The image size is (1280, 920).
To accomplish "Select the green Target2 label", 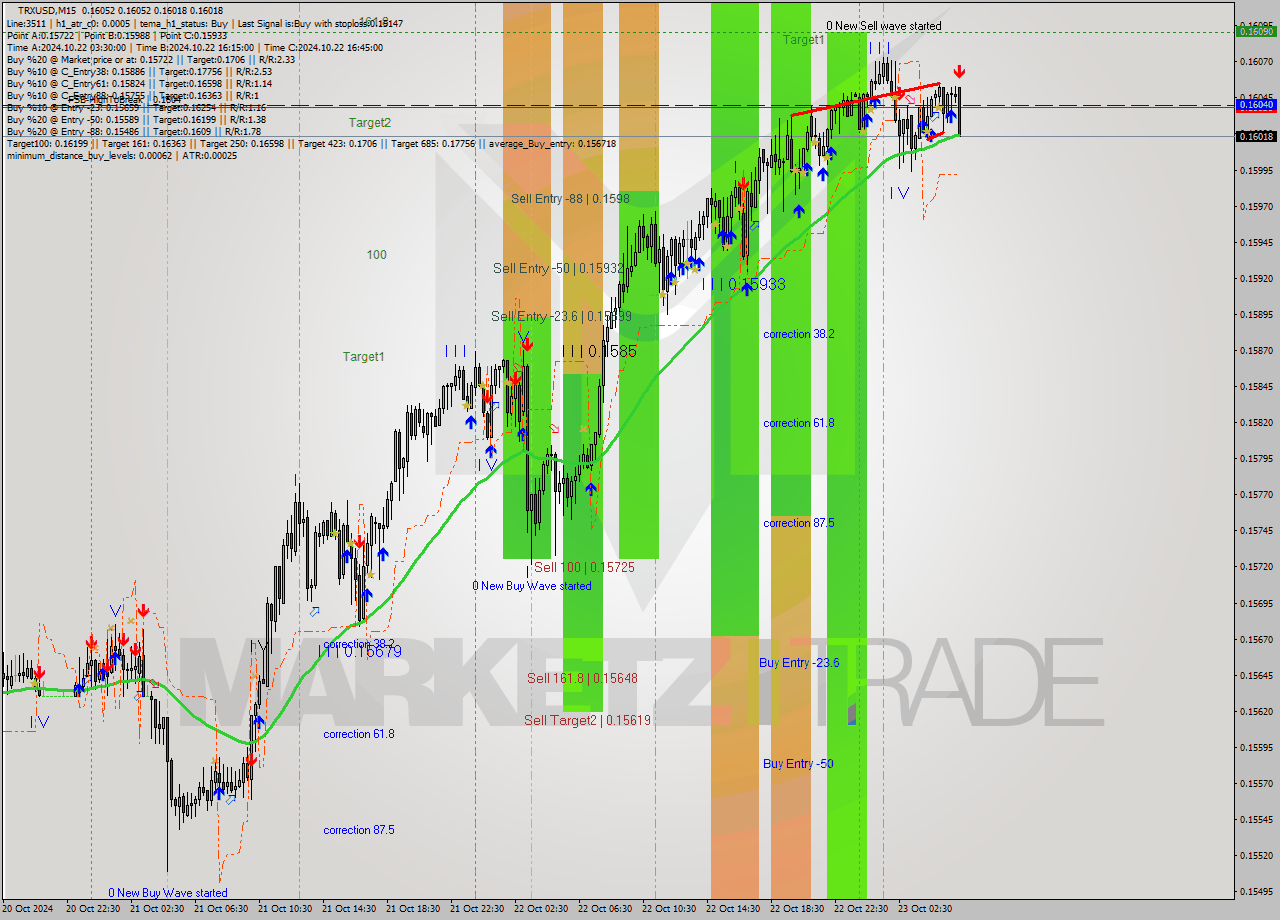I will tap(370, 122).
